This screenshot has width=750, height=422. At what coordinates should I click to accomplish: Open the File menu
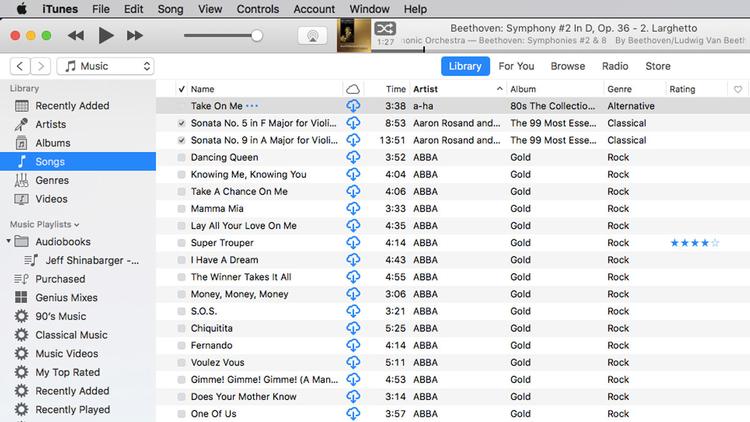tap(100, 9)
